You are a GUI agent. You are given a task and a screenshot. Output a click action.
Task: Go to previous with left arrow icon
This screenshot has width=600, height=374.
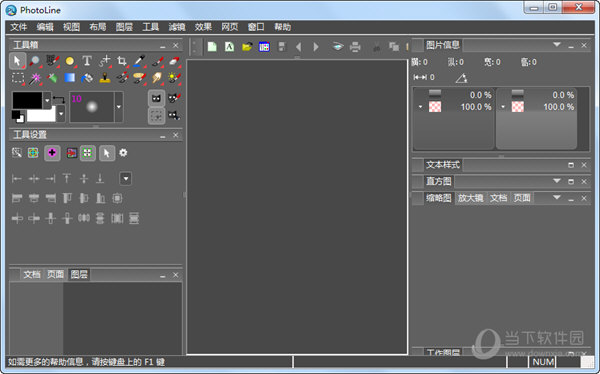click(299, 47)
